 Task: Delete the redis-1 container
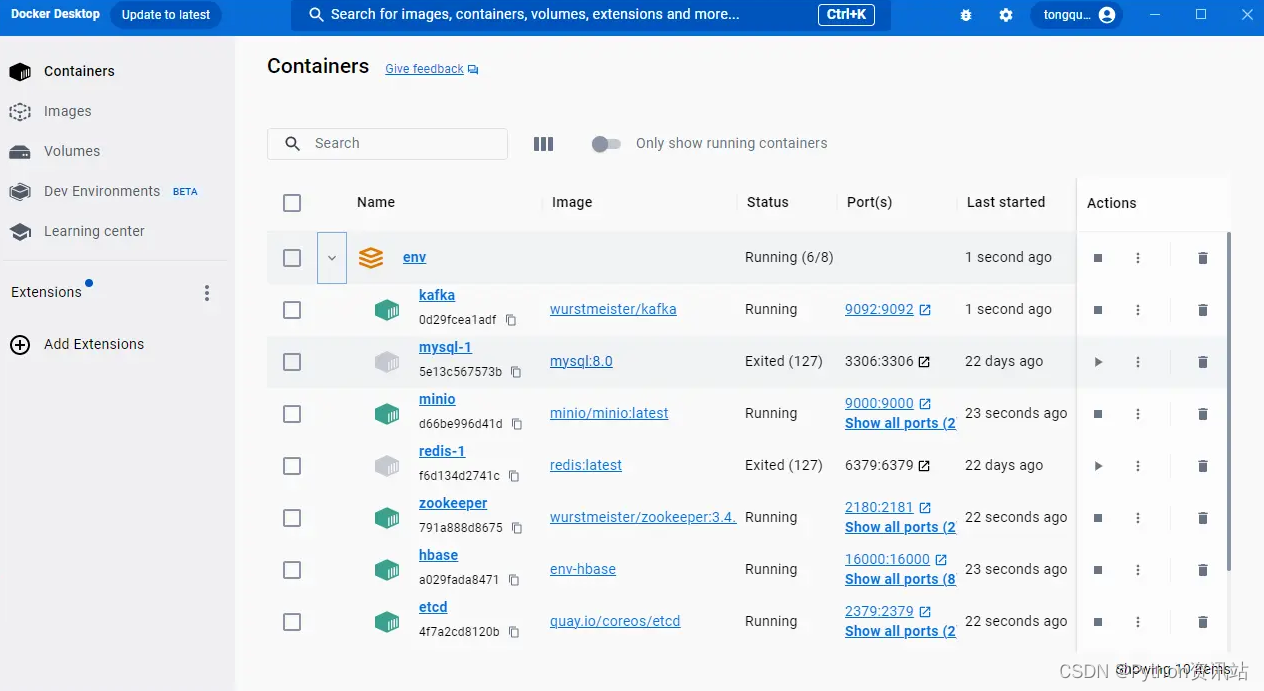coord(1203,466)
